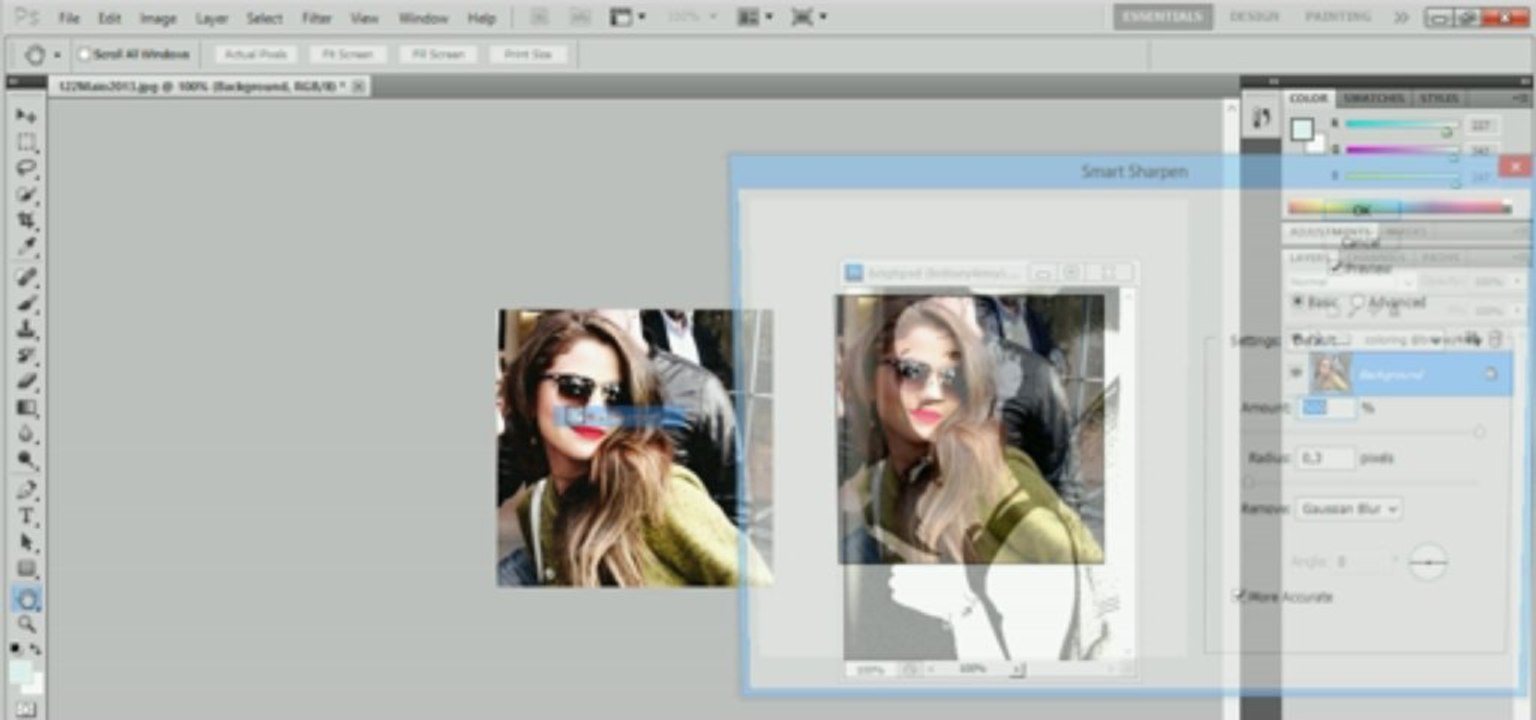Hide the Background layer with the eye icon

(1296, 373)
